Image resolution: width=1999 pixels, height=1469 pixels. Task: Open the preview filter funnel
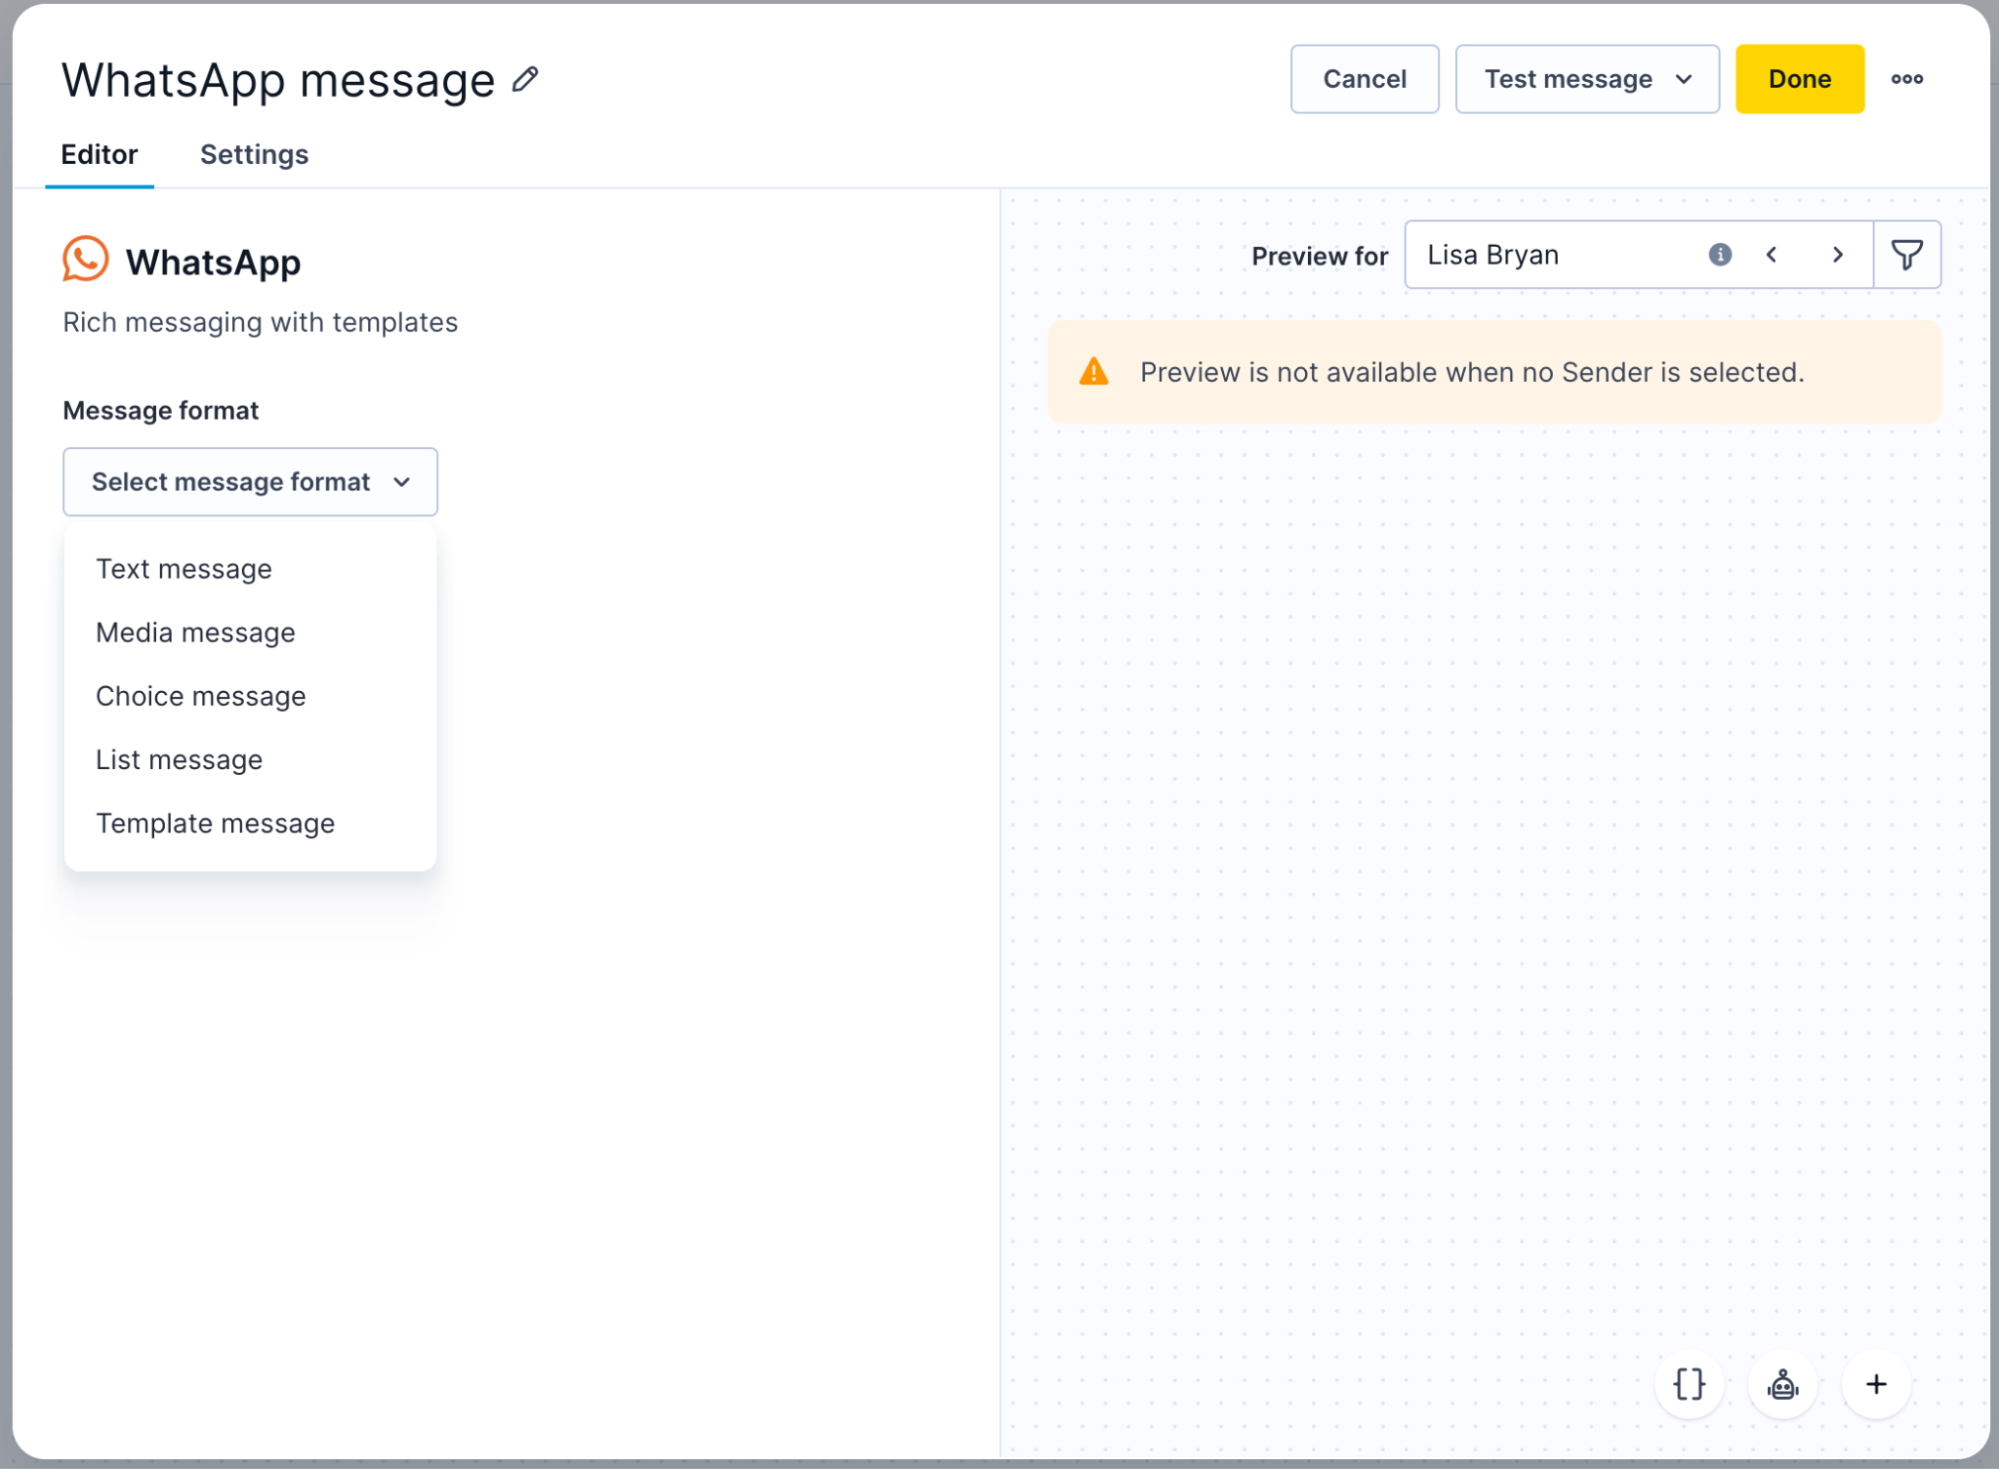[x=1907, y=255]
